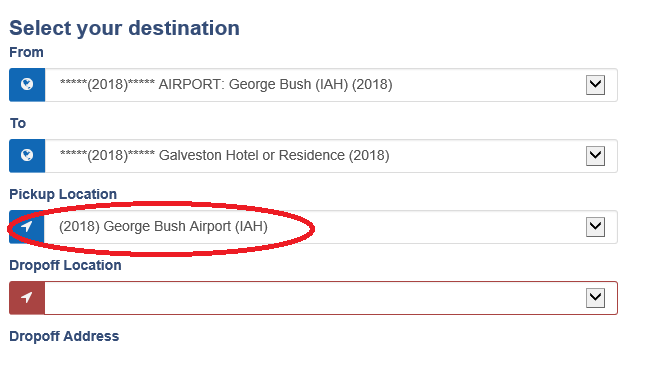This screenshot has height=381, width=650.
Task: Select the Galveston Hotel or Residence field
Action: point(331,156)
